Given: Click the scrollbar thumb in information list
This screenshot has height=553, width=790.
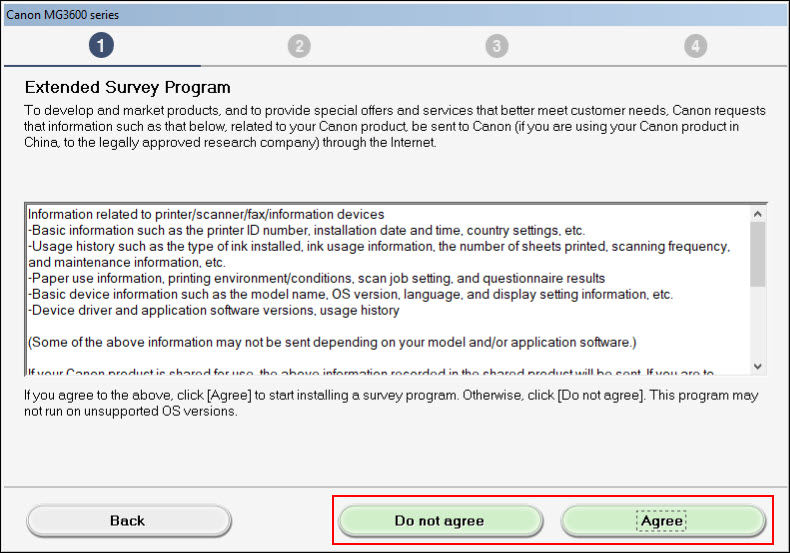Looking at the screenshot, I should pyautogui.click(x=757, y=254).
